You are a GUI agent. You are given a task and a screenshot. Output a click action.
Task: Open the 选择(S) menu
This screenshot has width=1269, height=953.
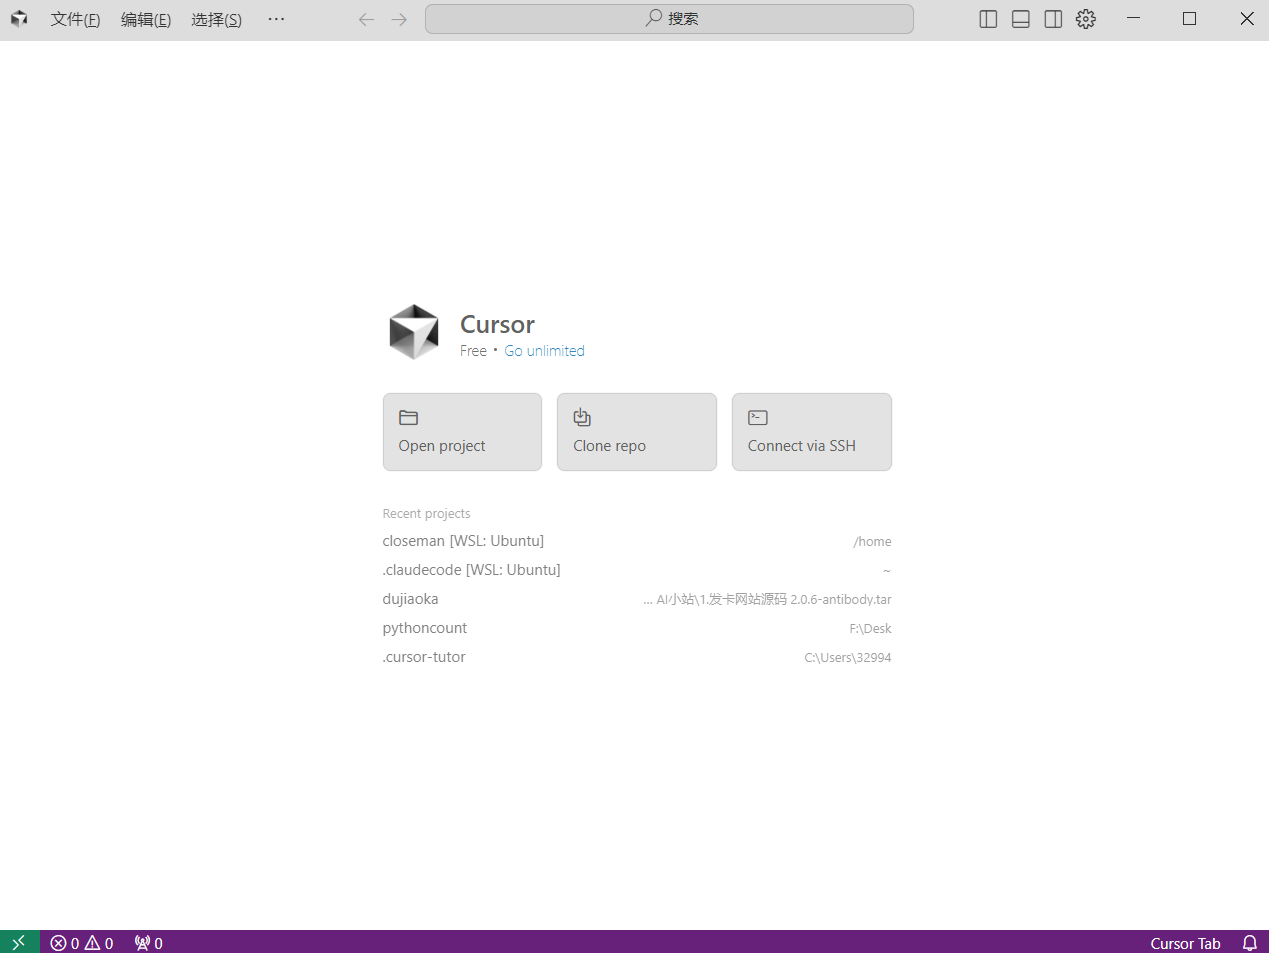pos(216,19)
